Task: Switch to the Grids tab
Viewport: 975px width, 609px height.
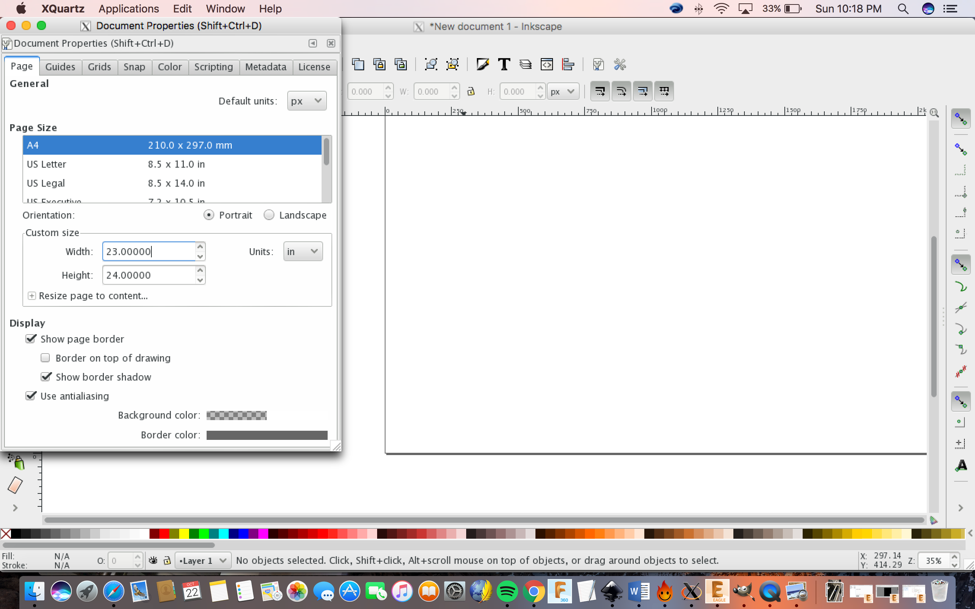Action: [x=99, y=67]
